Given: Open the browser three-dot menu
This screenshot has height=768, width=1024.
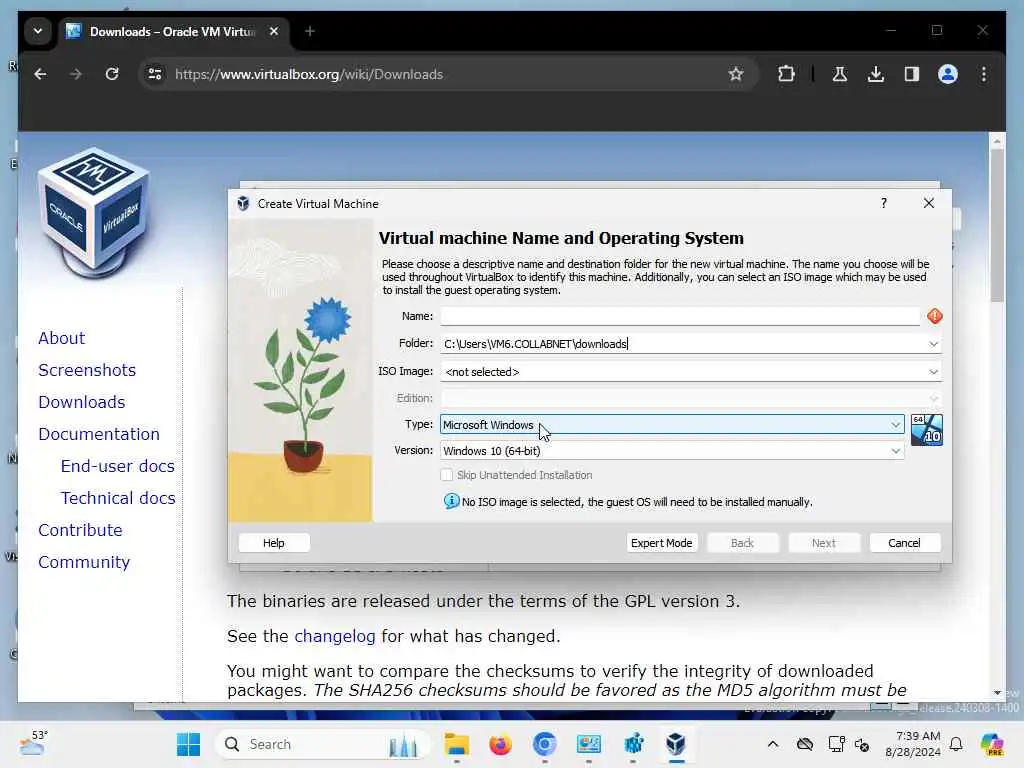Looking at the screenshot, I should 984,74.
